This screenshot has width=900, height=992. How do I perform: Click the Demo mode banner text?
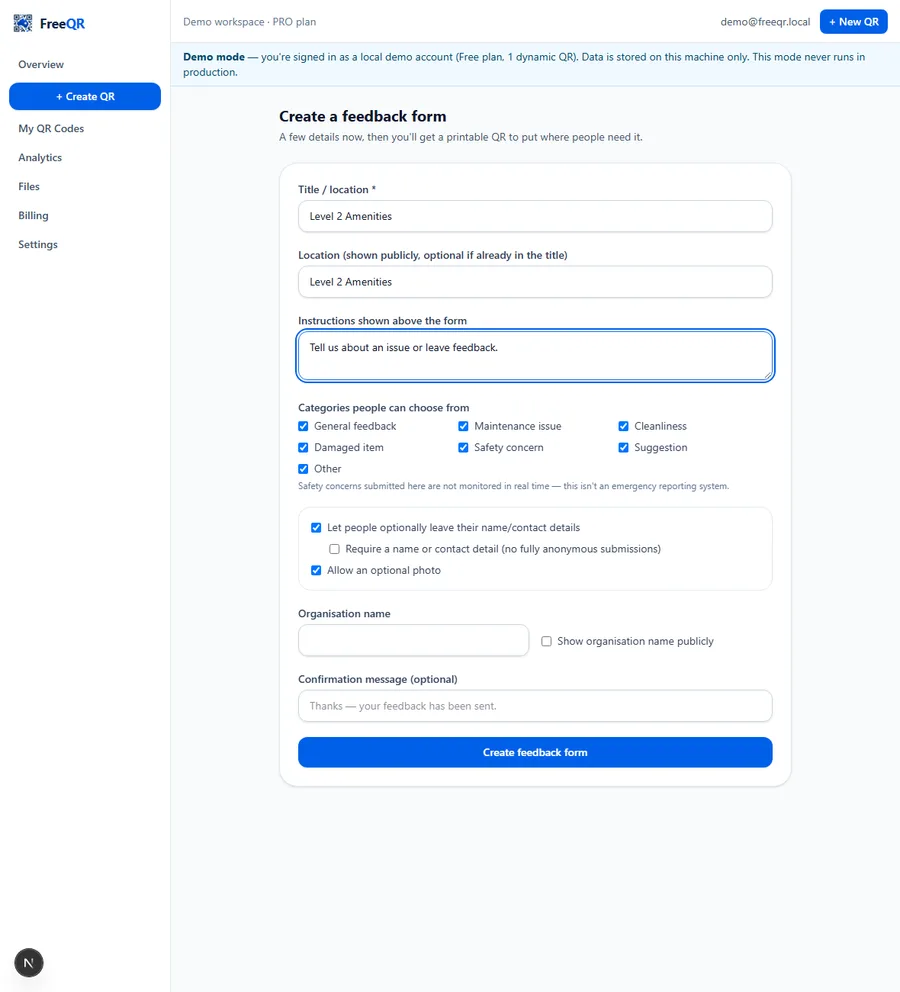524,65
